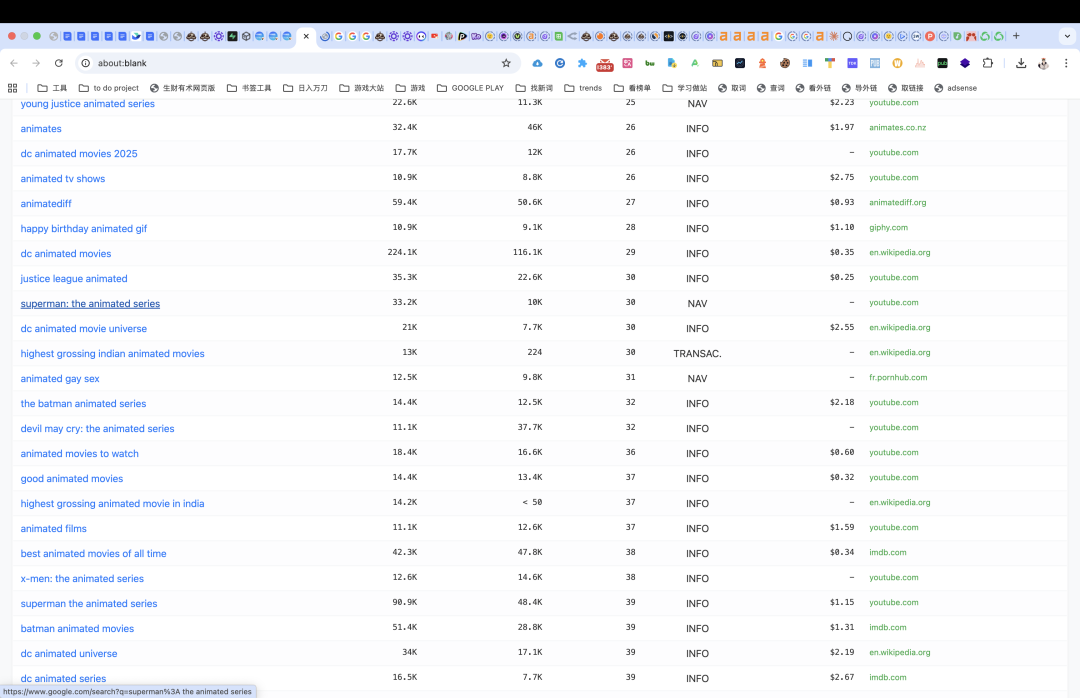View site information icon in address bar
This screenshot has width=1080, height=698.
point(85,63)
